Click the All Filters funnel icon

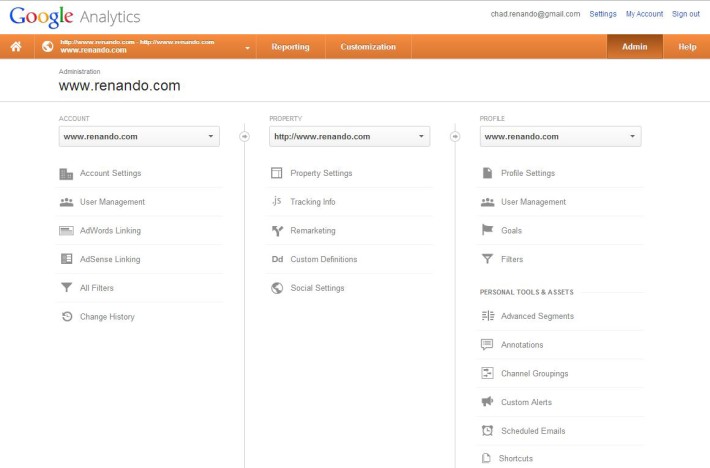coord(67,287)
